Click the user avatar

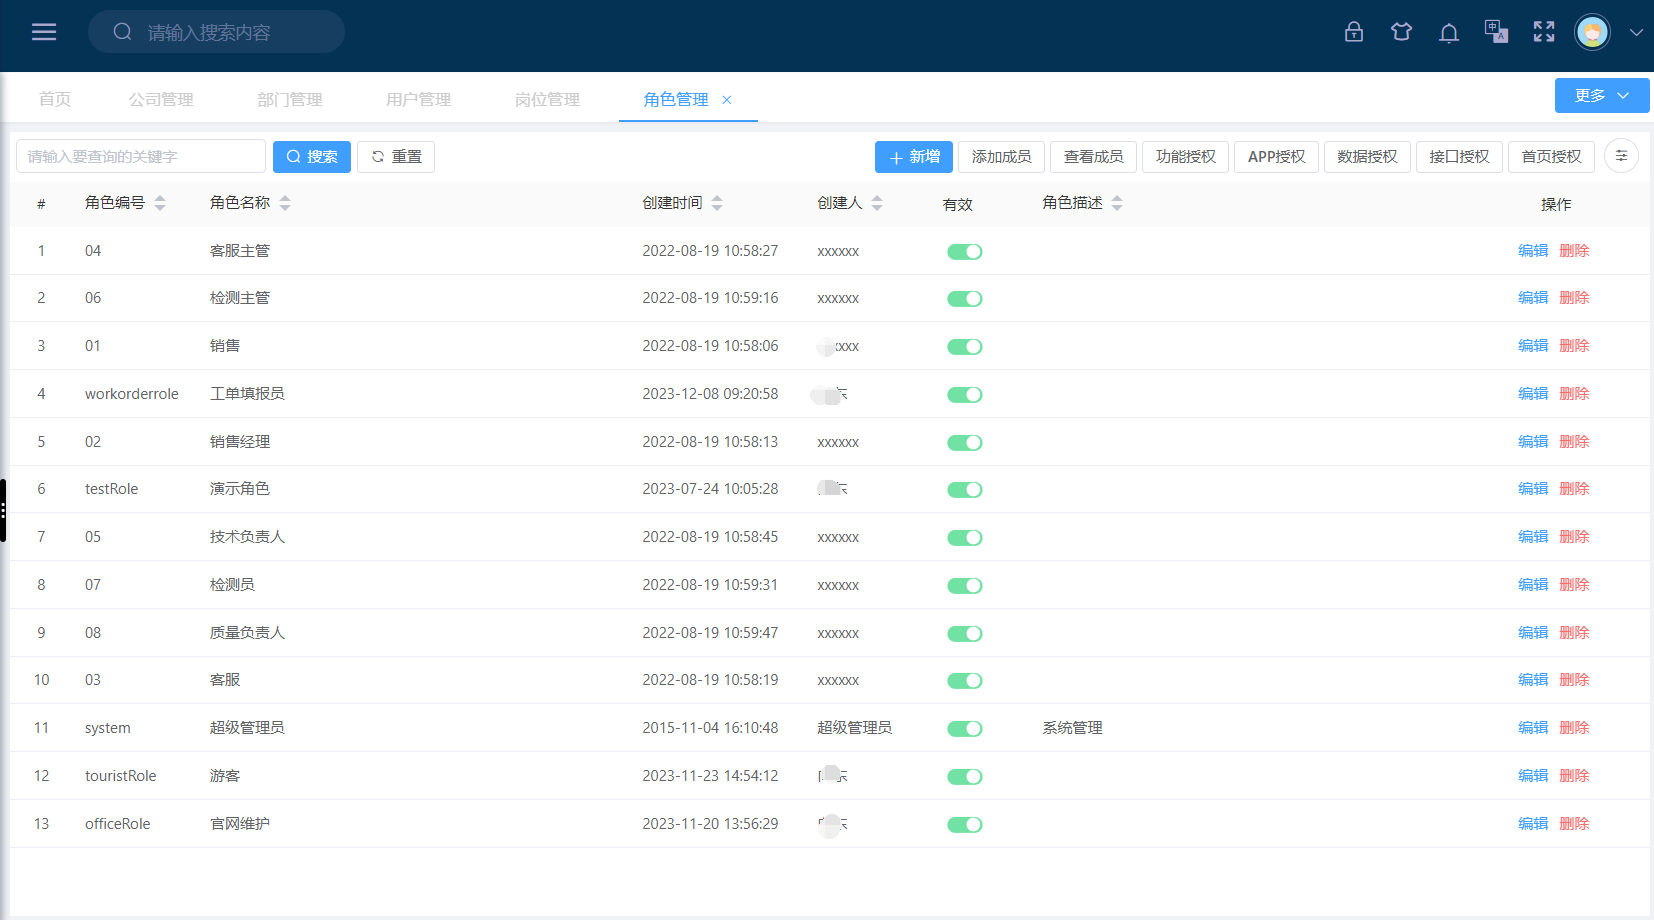pos(1592,32)
